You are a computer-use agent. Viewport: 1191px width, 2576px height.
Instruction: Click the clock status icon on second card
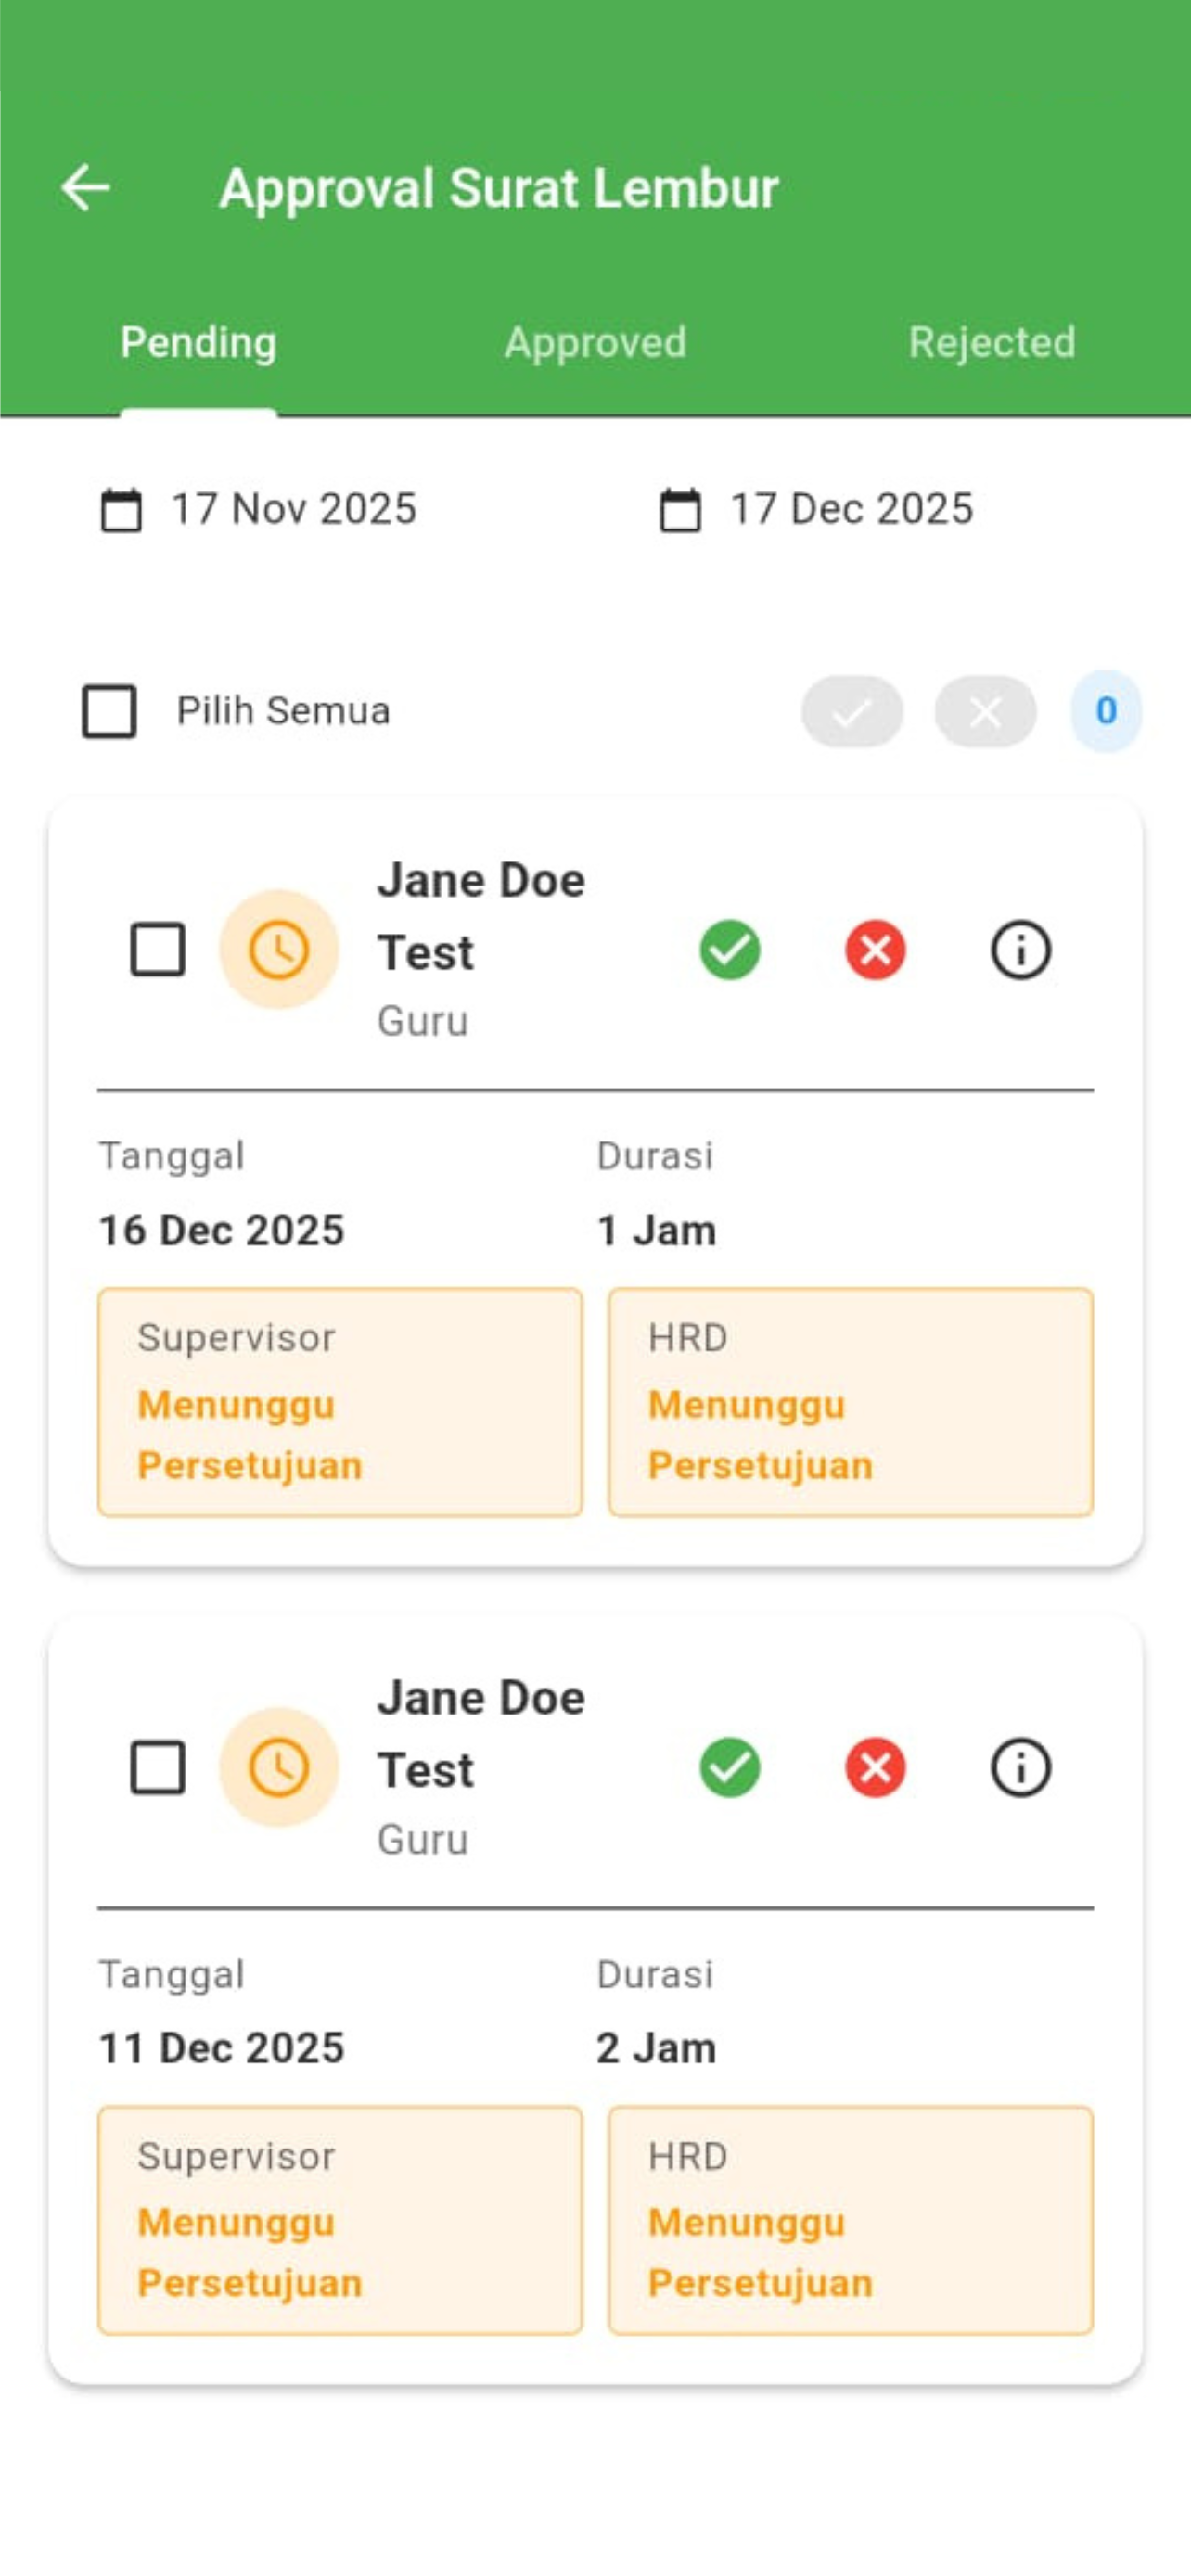coord(279,1767)
